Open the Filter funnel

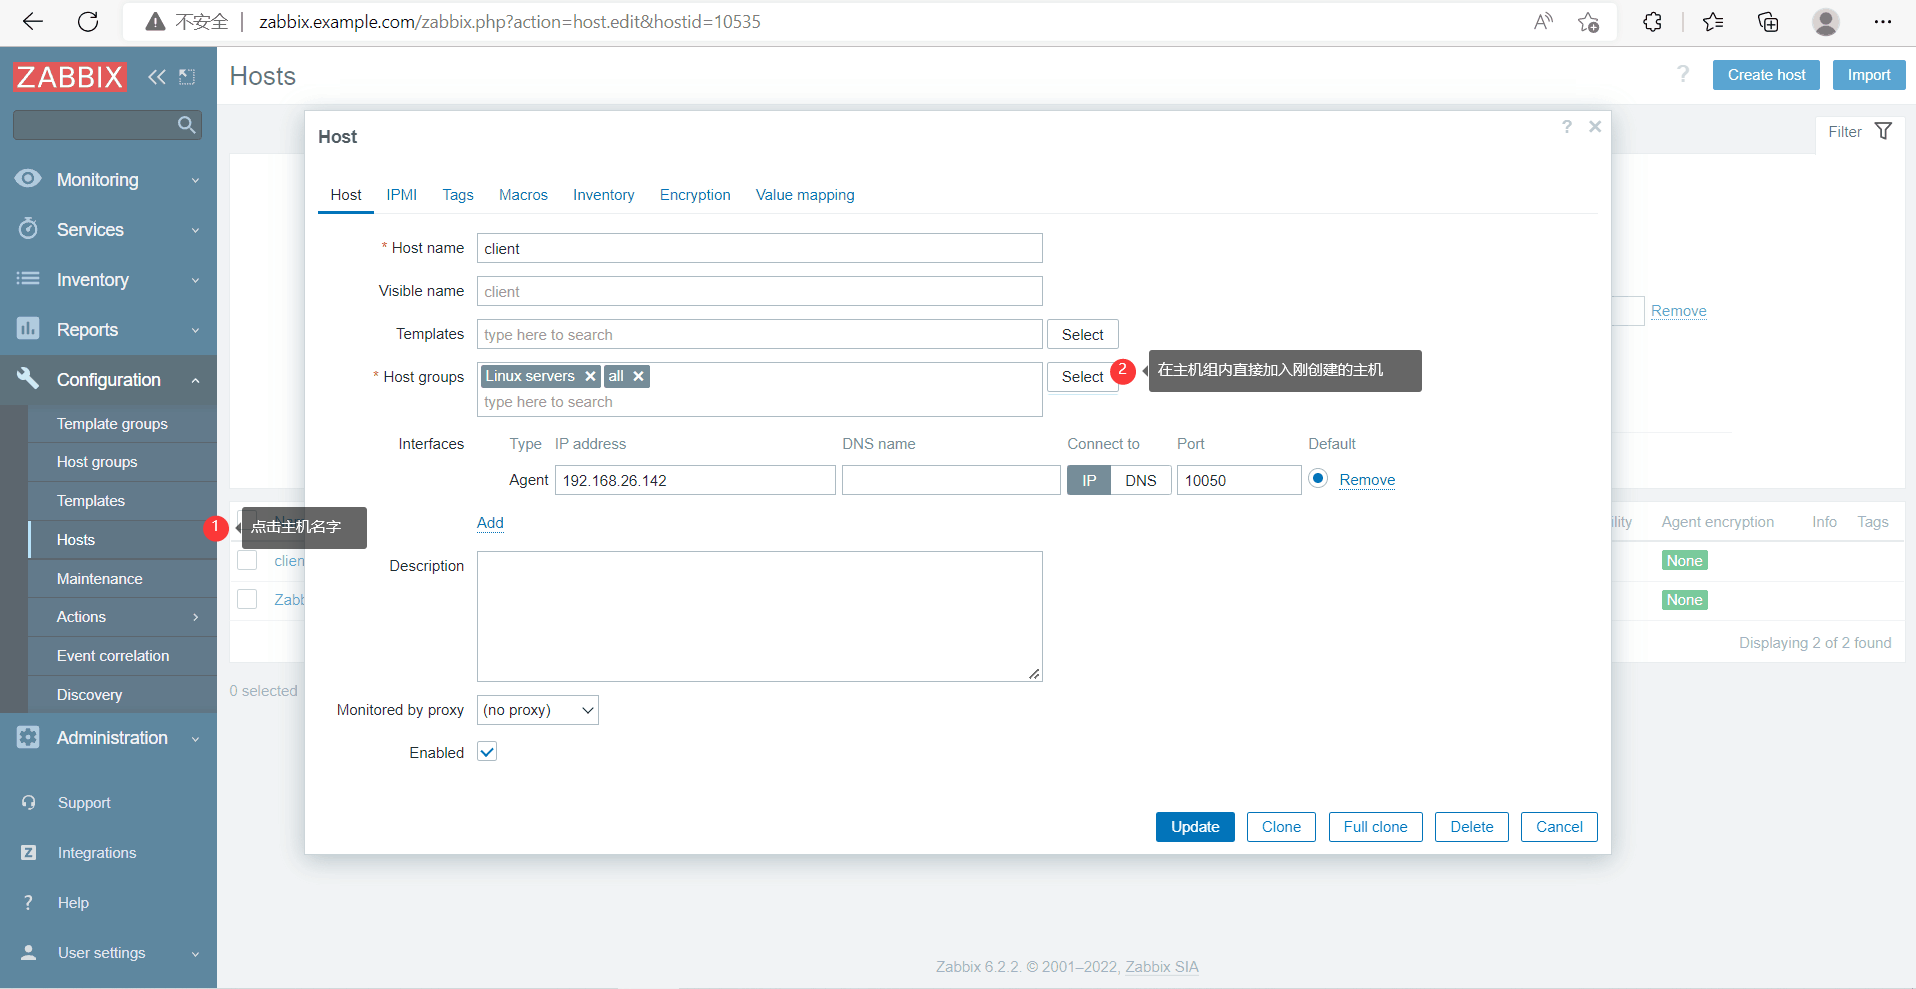[x=1883, y=131]
